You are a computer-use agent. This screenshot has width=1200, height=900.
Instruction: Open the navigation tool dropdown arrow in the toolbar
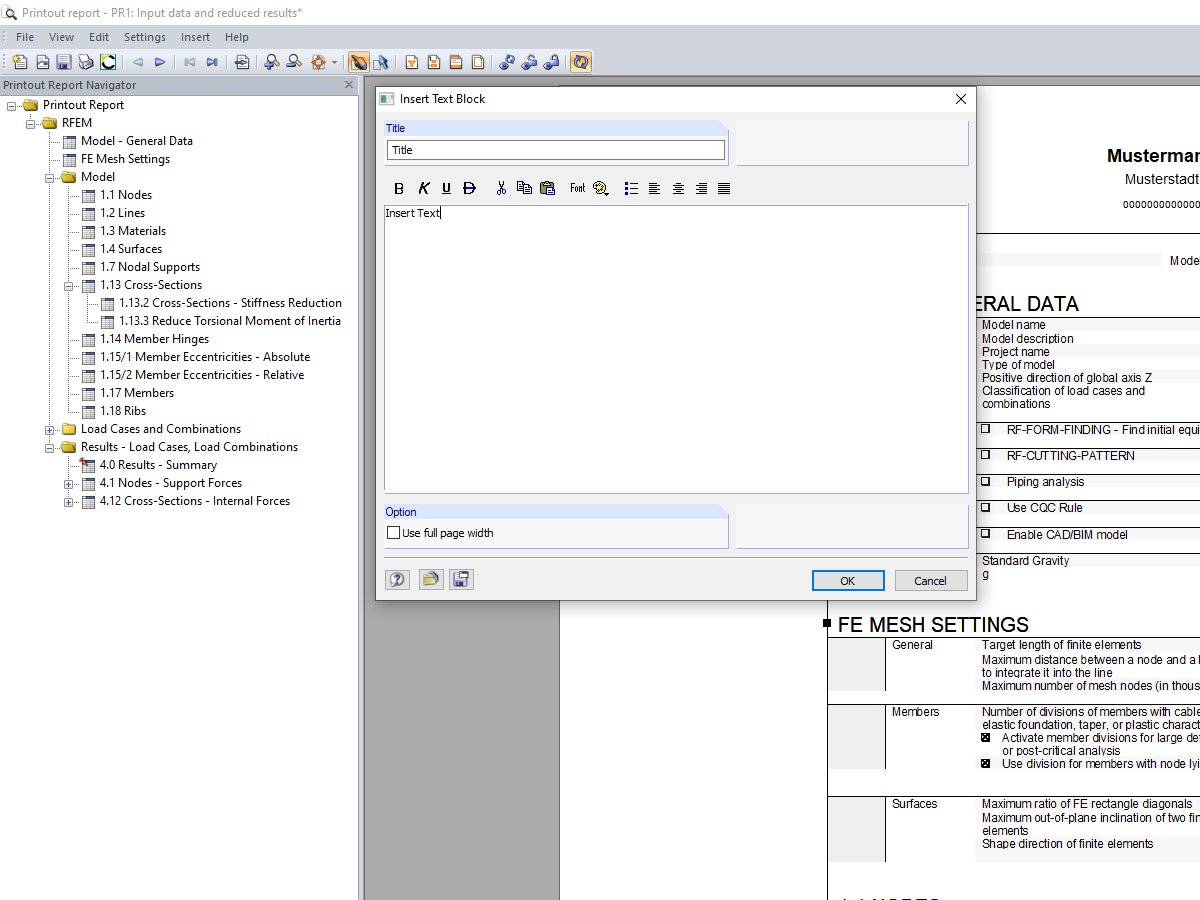[x=334, y=62]
